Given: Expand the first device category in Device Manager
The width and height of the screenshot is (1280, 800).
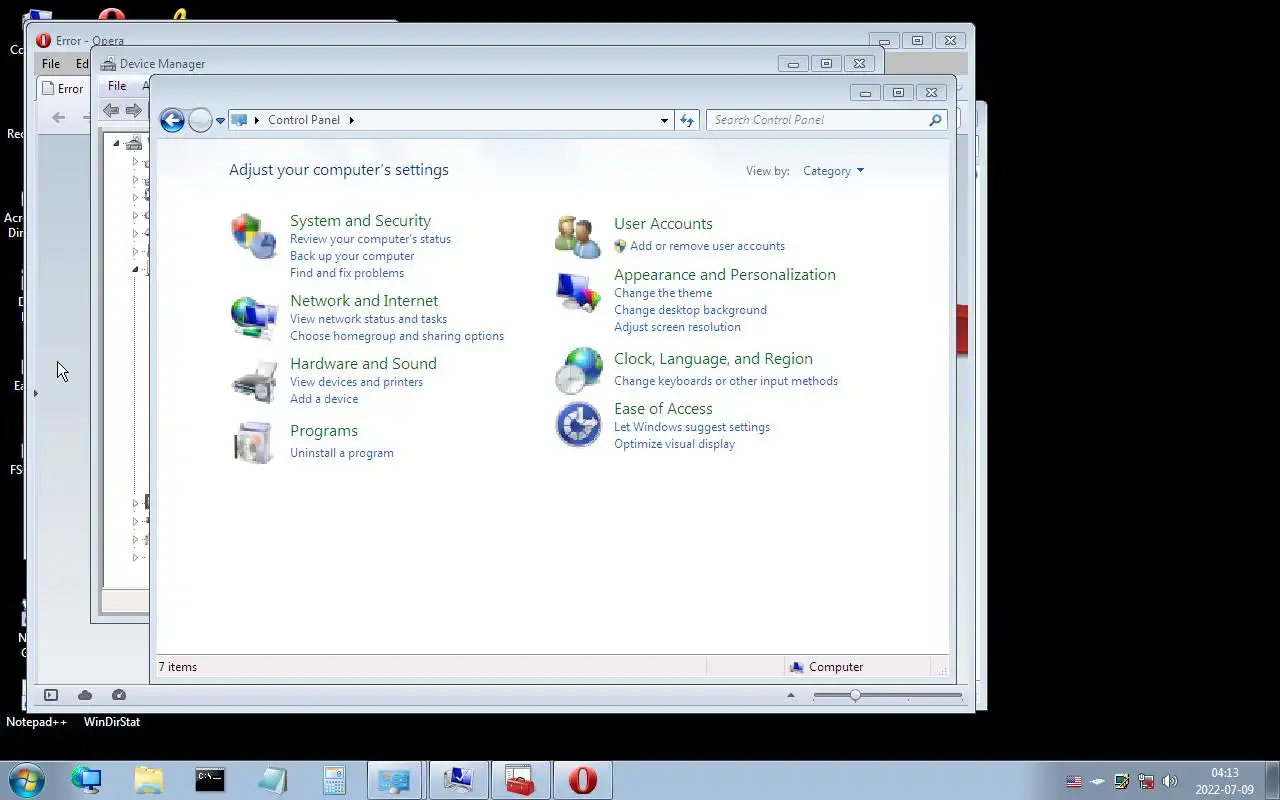Looking at the screenshot, I should [135, 162].
